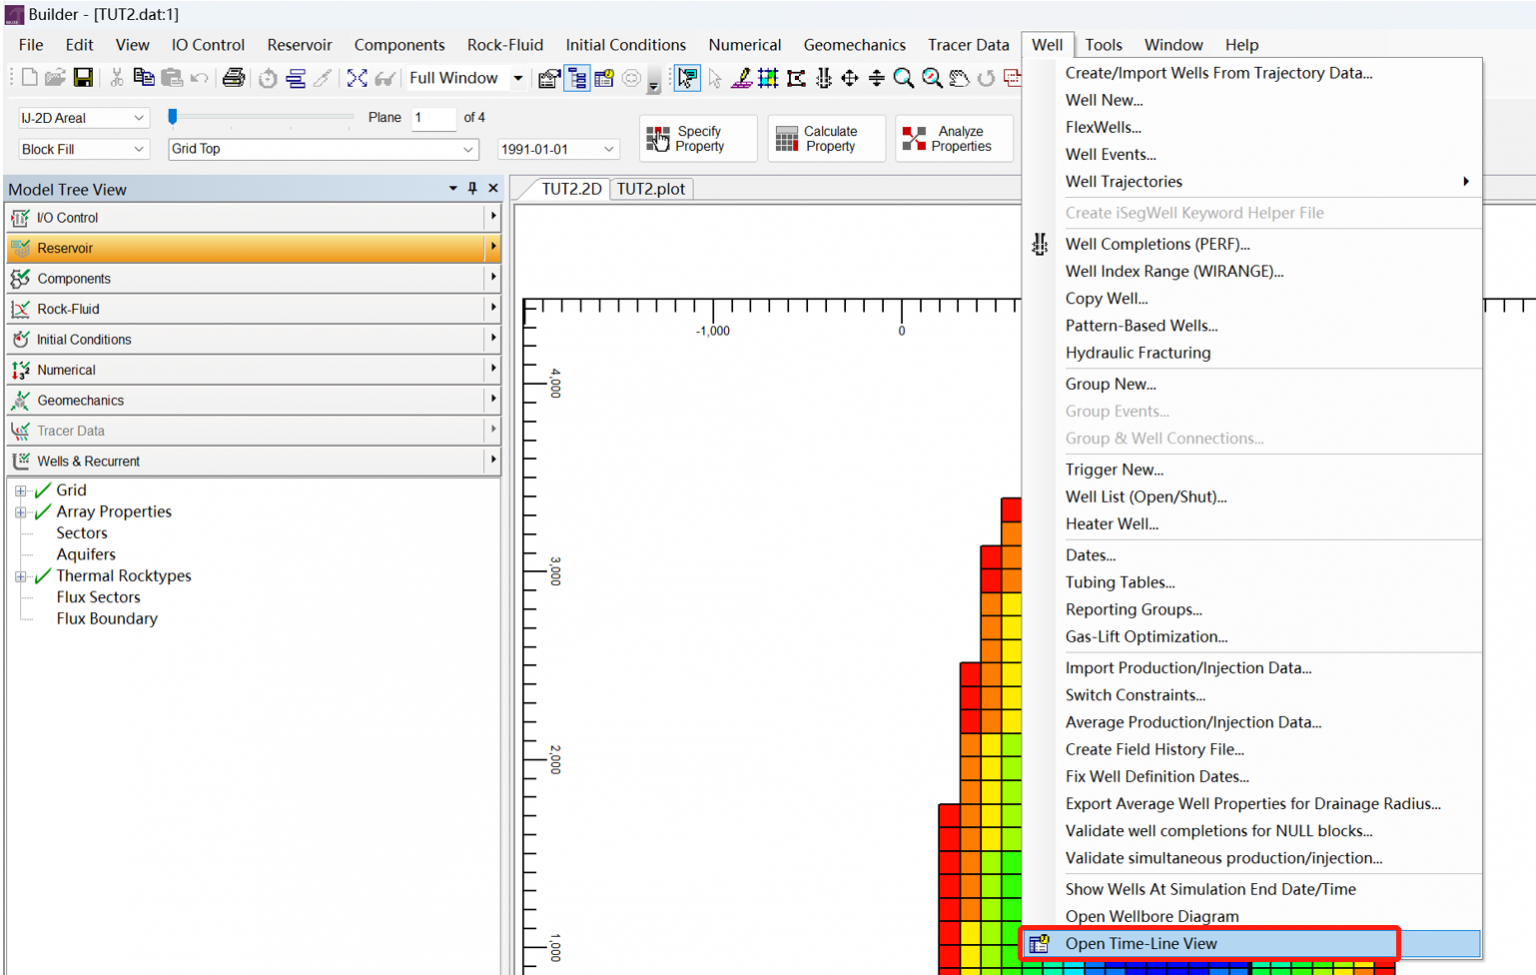Toggle the Model Tree View pin
The width and height of the screenshot is (1536, 975).
(472, 188)
